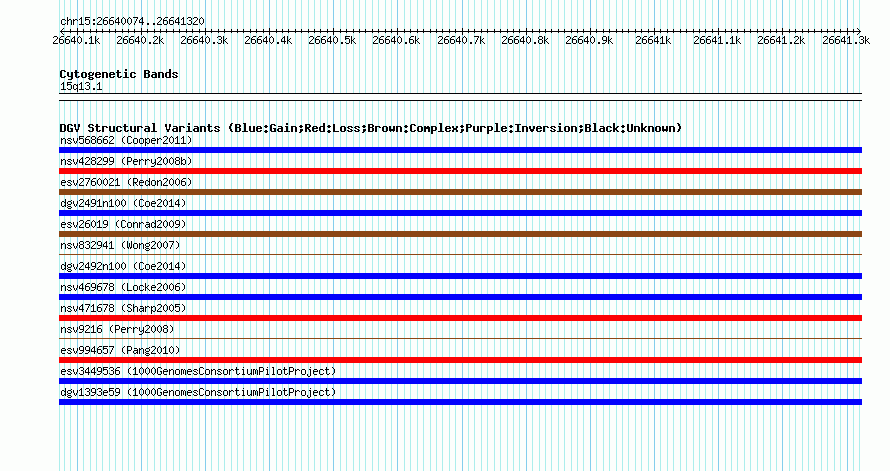Click the nsv568662 (Cooper2011) blue gain bar
Viewport: 890px width, 471px height.
tap(460, 150)
